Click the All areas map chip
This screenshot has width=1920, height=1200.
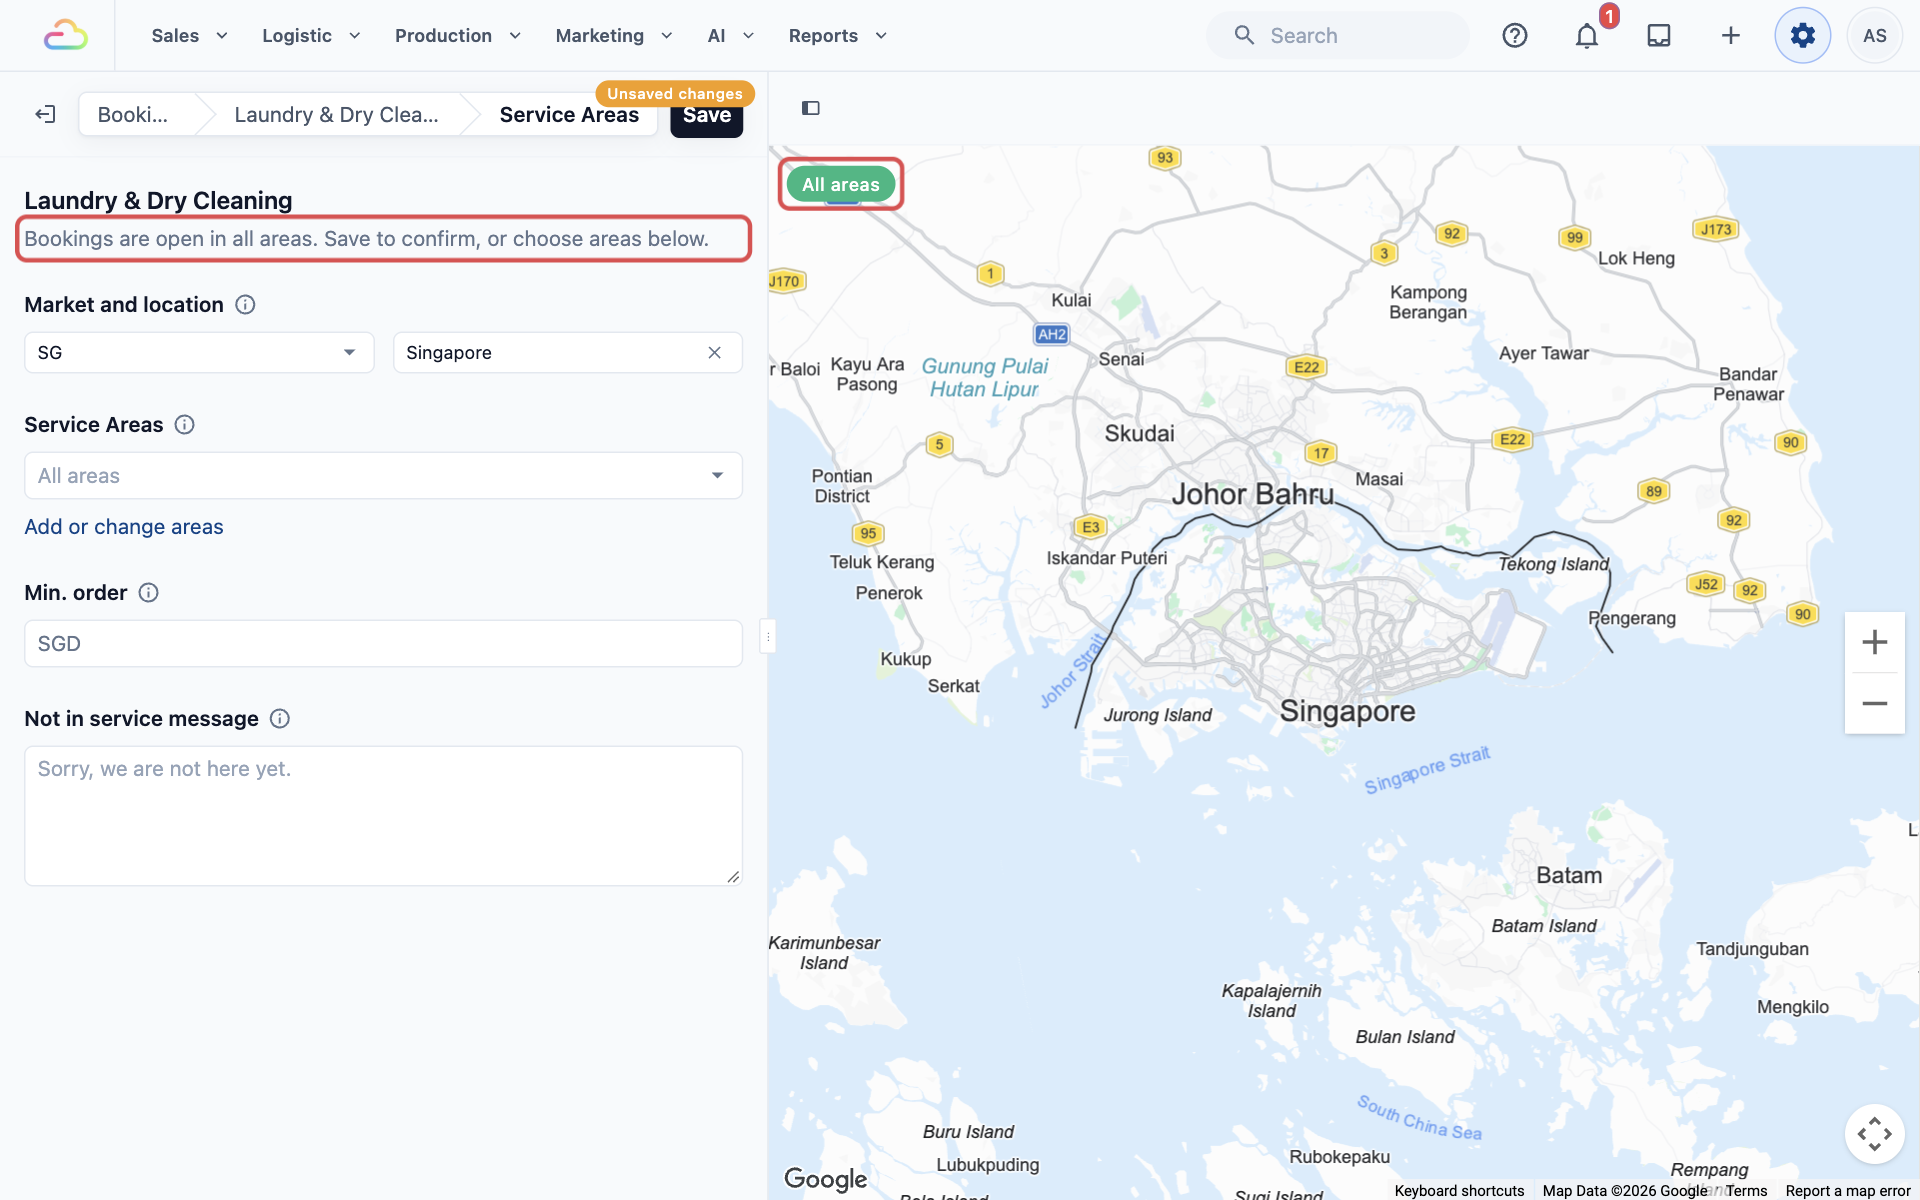tap(841, 184)
